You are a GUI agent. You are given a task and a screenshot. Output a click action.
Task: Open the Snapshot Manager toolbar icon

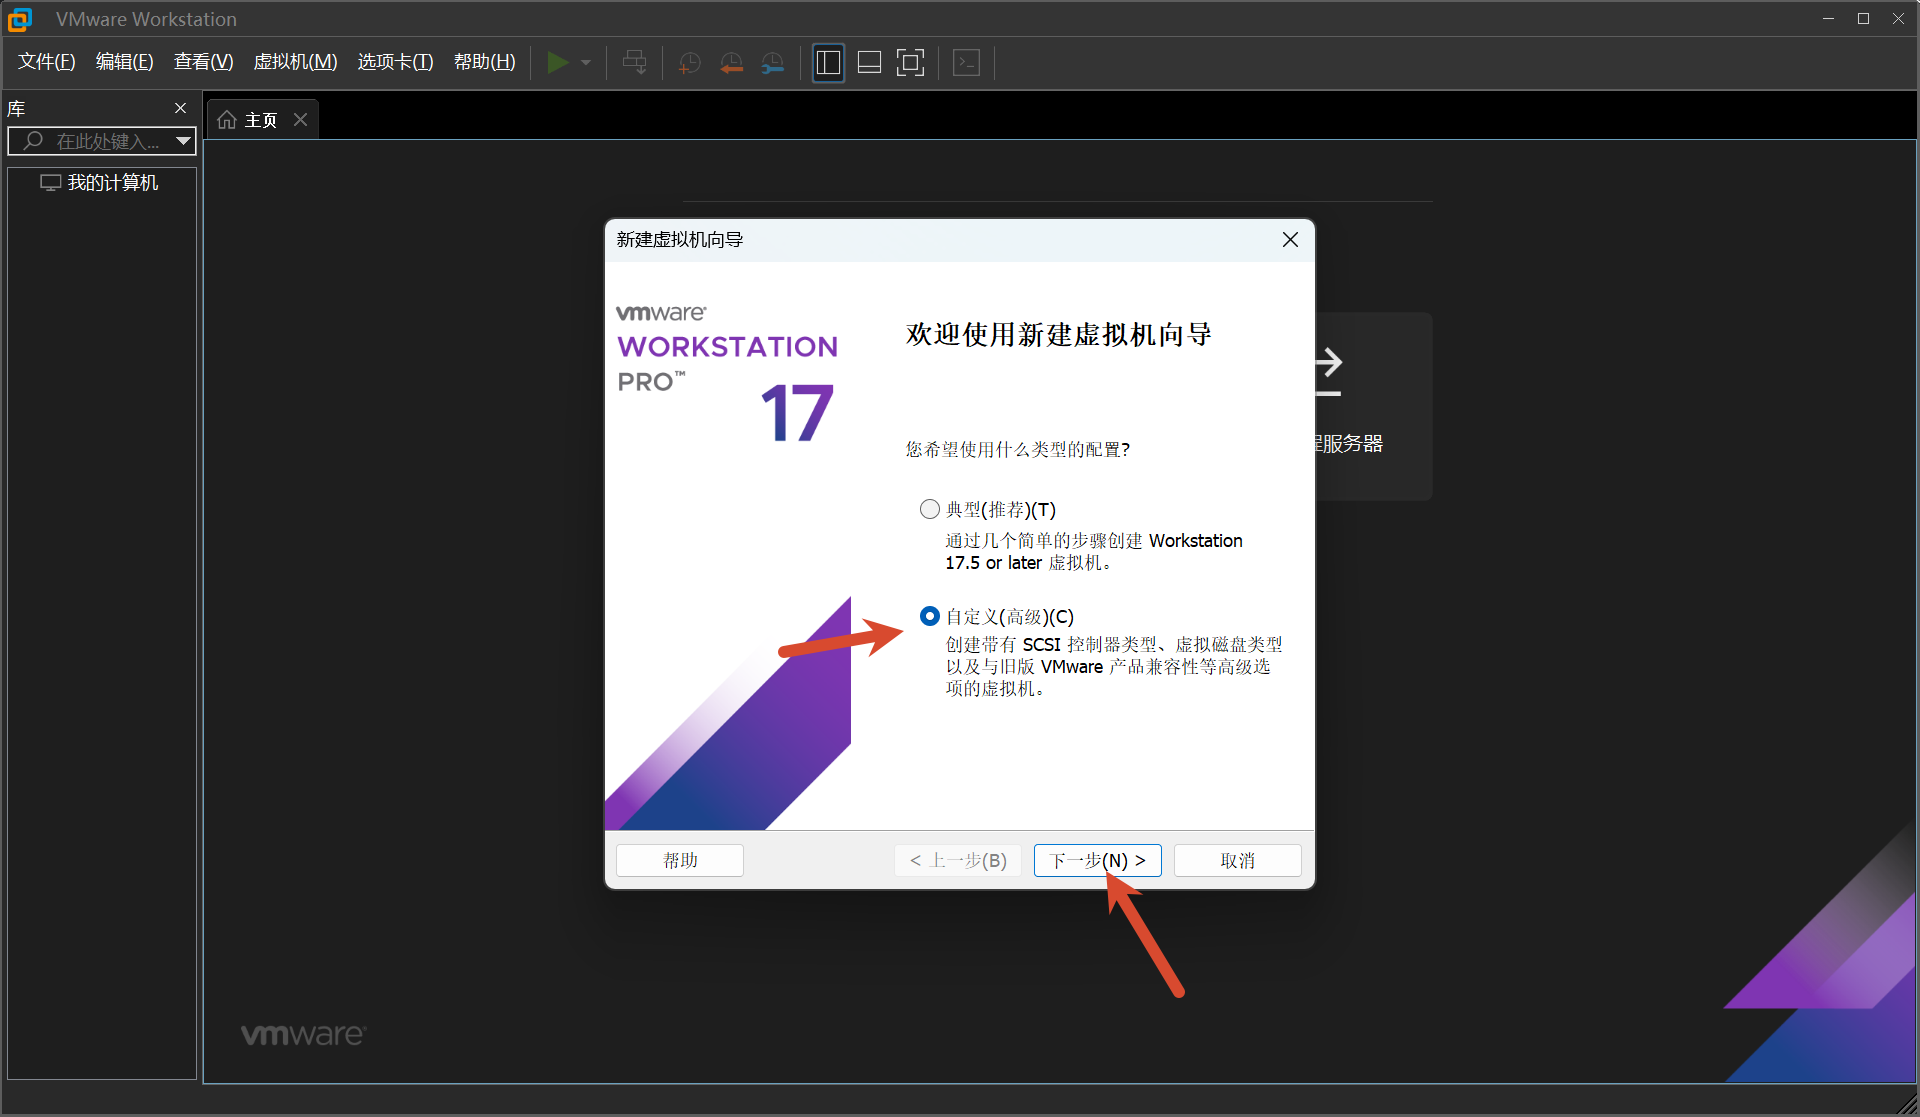click(773, 63)
